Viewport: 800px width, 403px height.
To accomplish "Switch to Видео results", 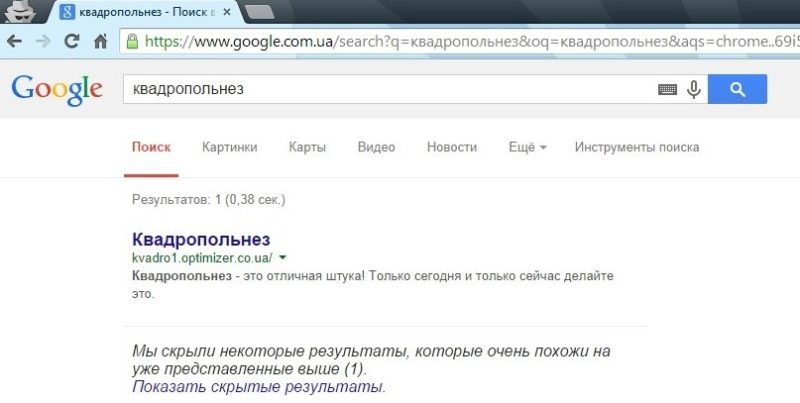I will (377, 147).
